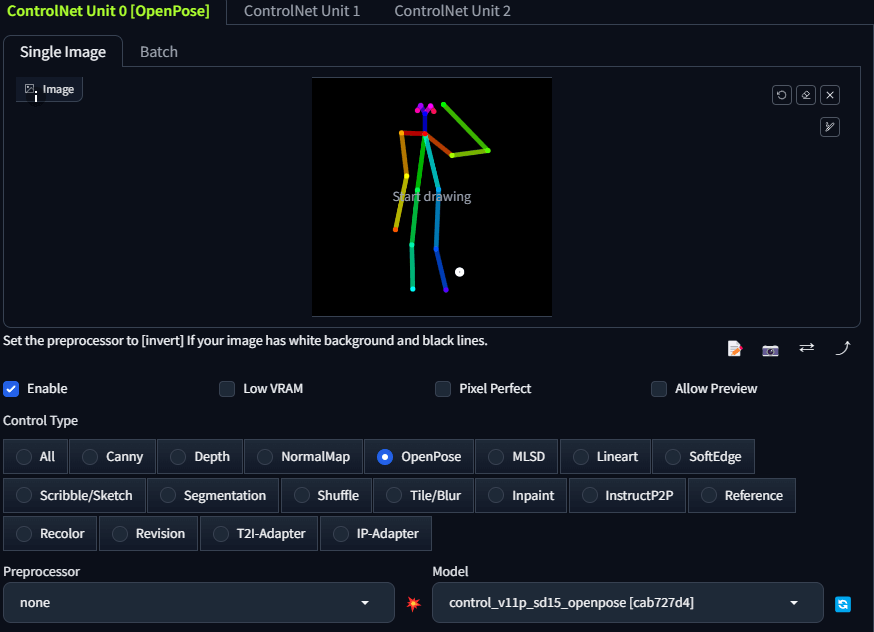Open the Preprocessor dropdown
The height and width of the screenshot is (632, 874).
click(199, 602)
